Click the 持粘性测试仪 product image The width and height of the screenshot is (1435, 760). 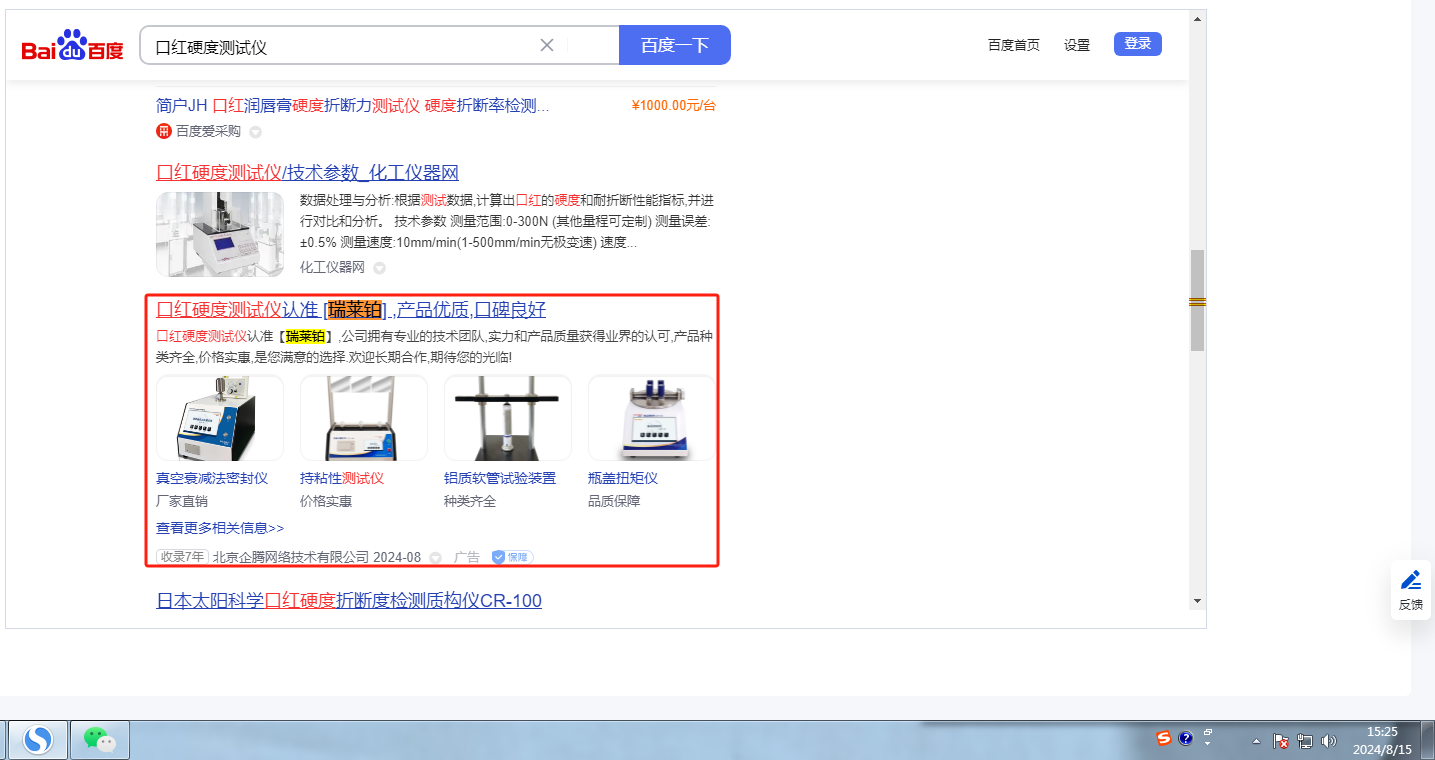(x=364, y=418)
